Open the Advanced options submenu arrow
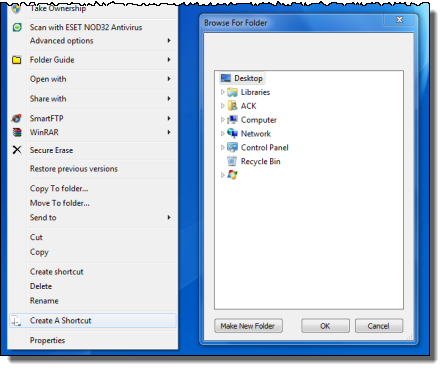 (x=169, y=41)
